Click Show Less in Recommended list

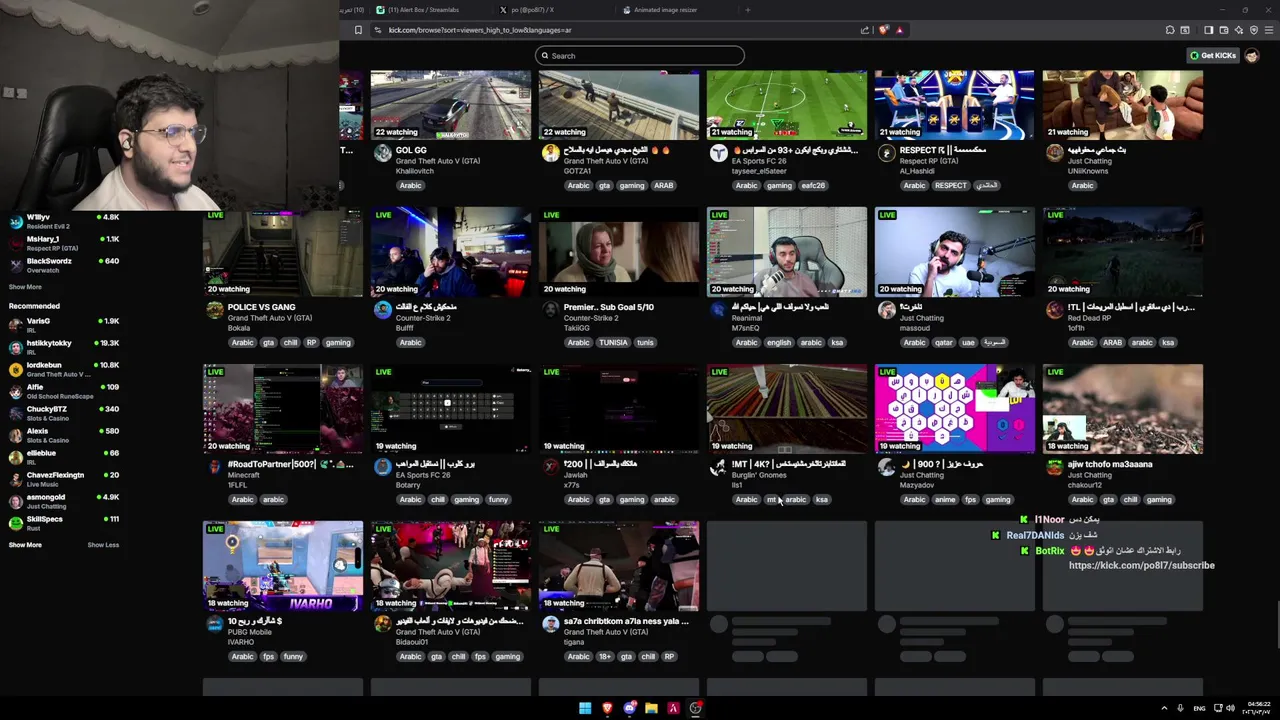click(103, 545)
